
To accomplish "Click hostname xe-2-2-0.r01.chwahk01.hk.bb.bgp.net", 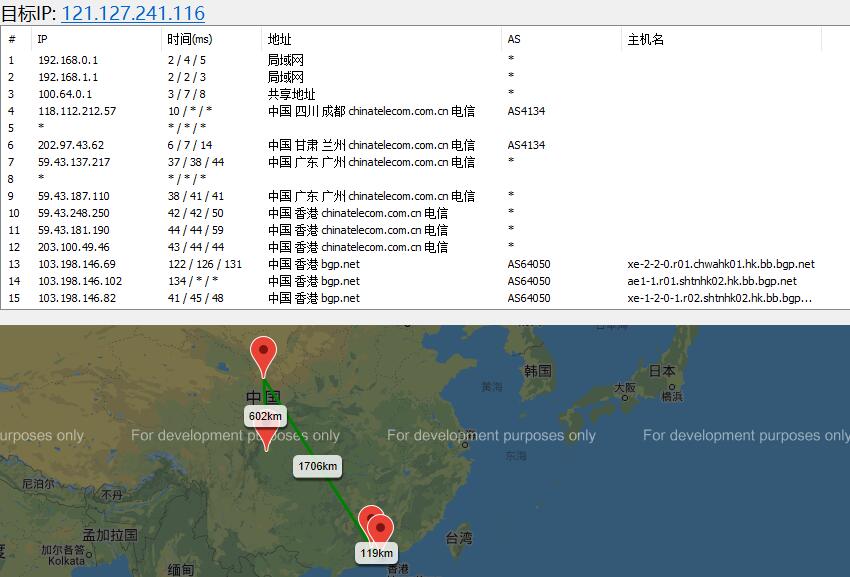I will point(721,264).
